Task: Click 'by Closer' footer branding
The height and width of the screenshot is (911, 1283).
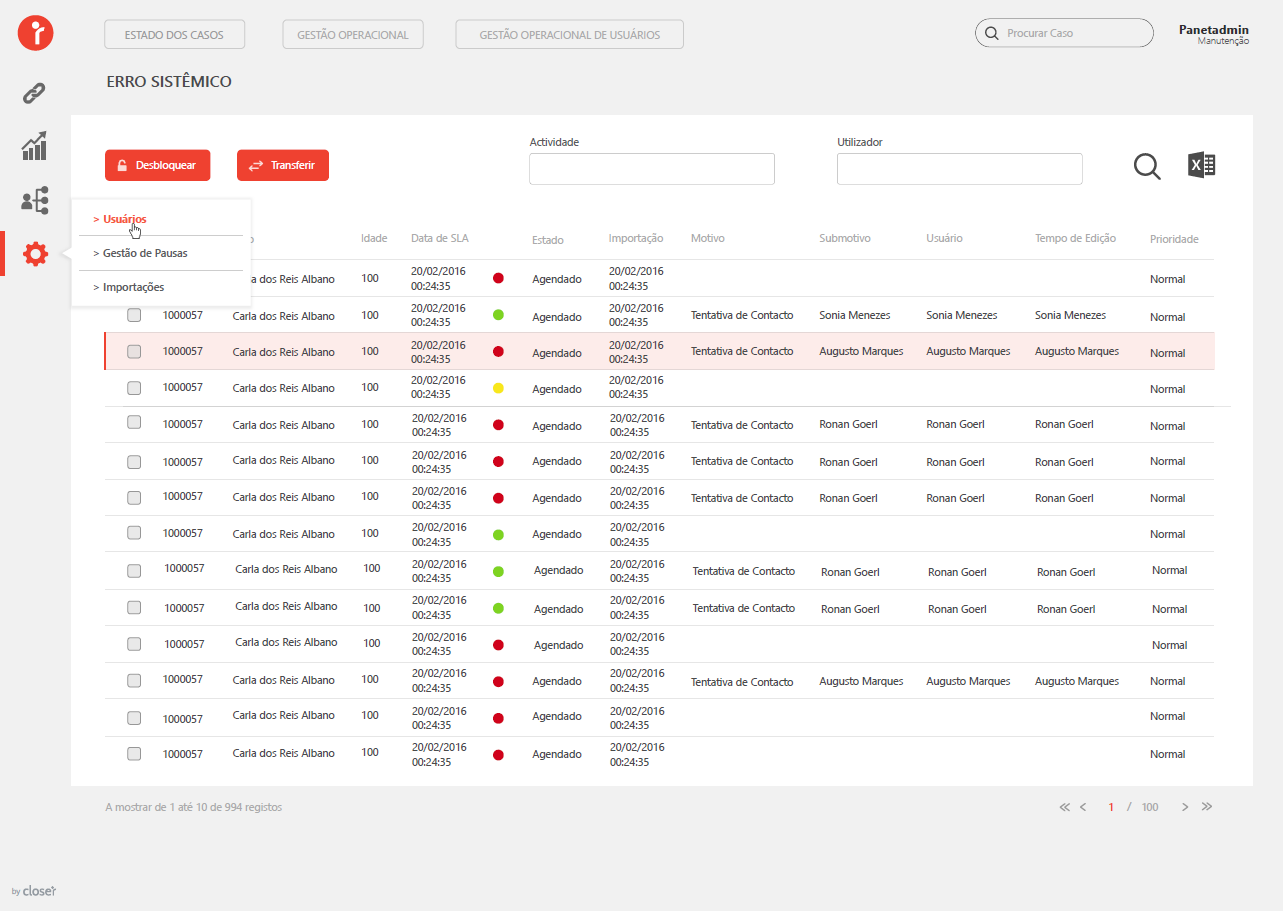Action: [34, 890]
